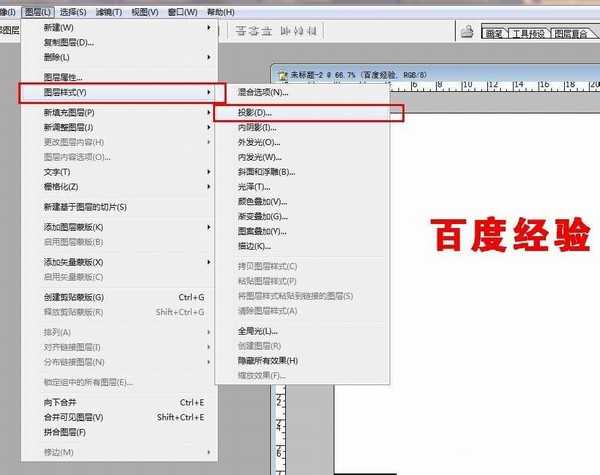
Task: Select 内发光(W)... inner glow
Action: 302,157
